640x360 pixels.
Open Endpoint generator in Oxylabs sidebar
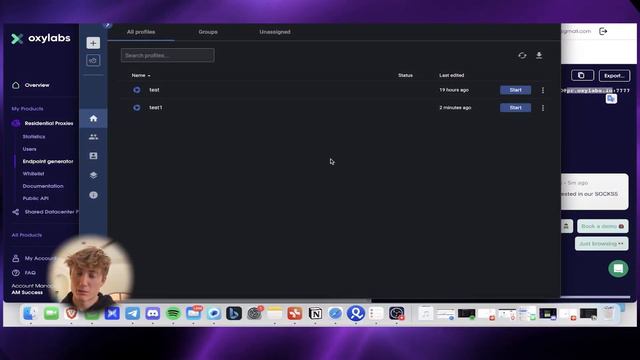click(x=48, y=161)
